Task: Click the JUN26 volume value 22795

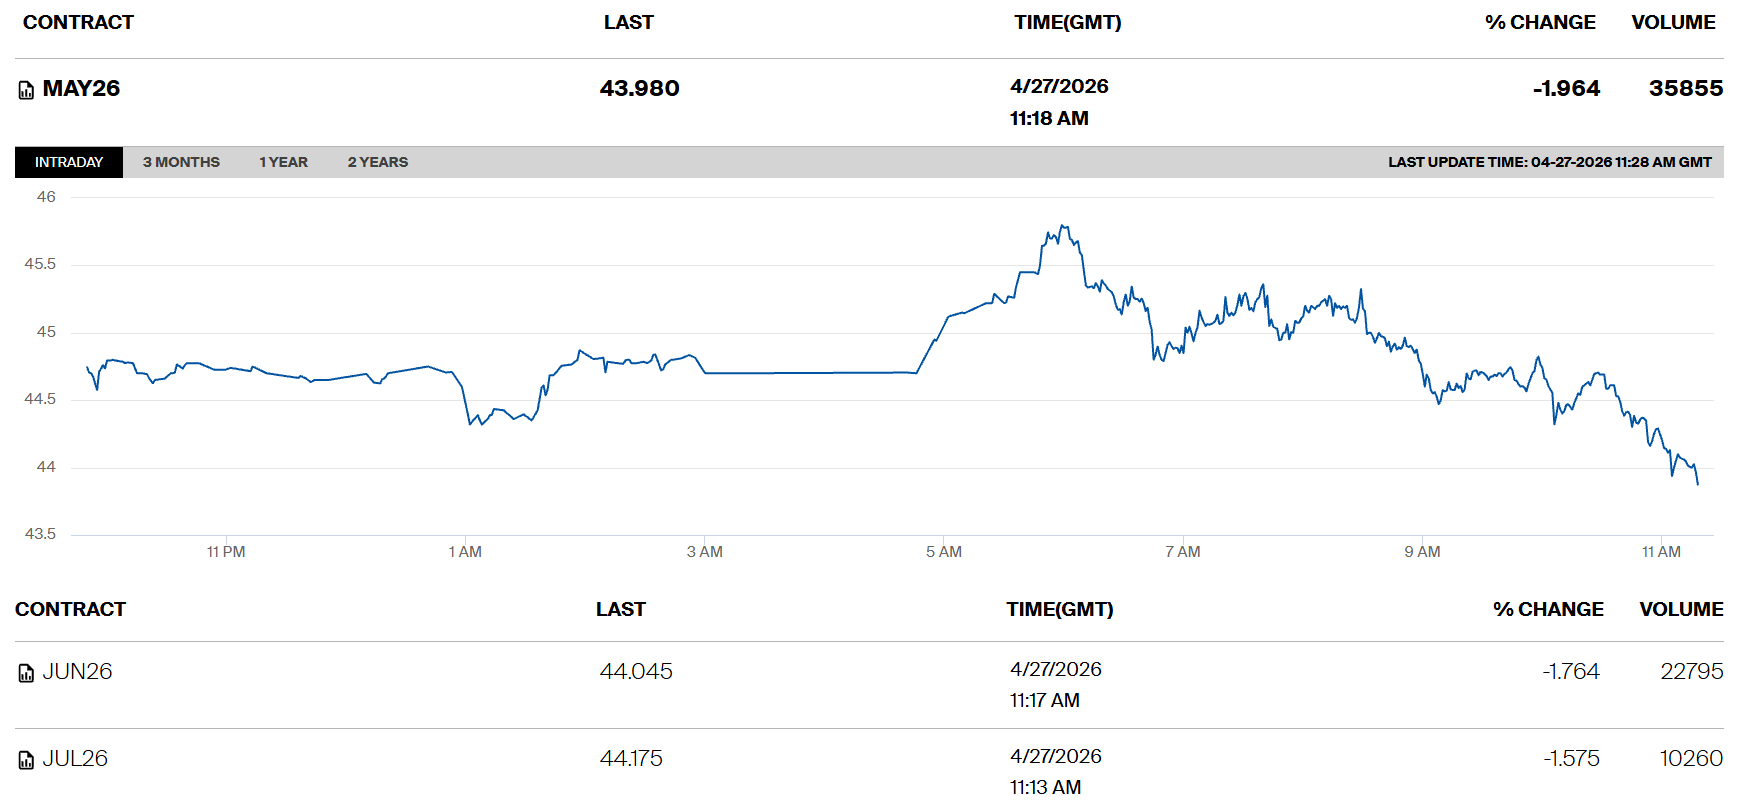Action: [1691, 672]
